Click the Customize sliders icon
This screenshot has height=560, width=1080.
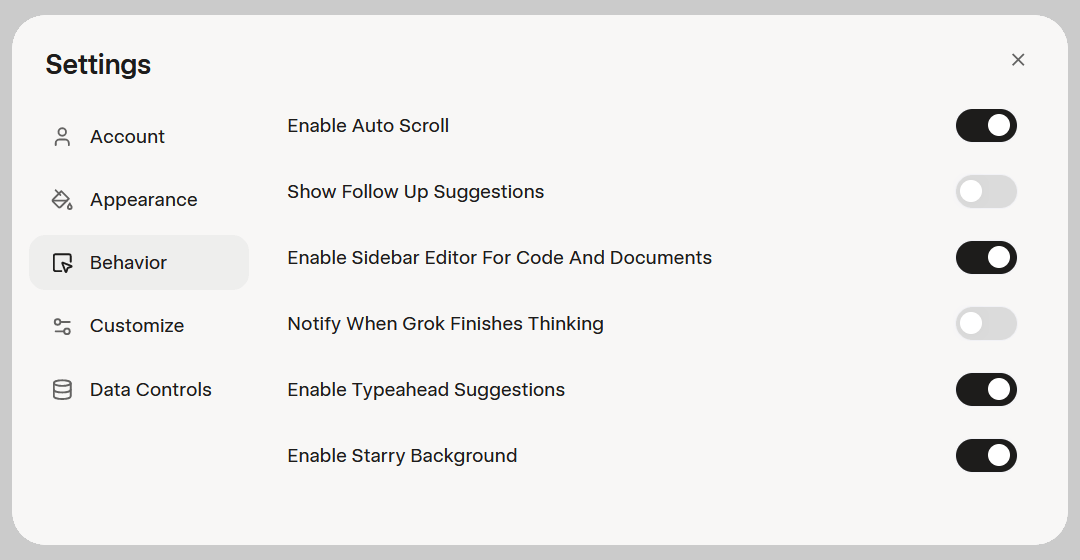coord(62,326)
